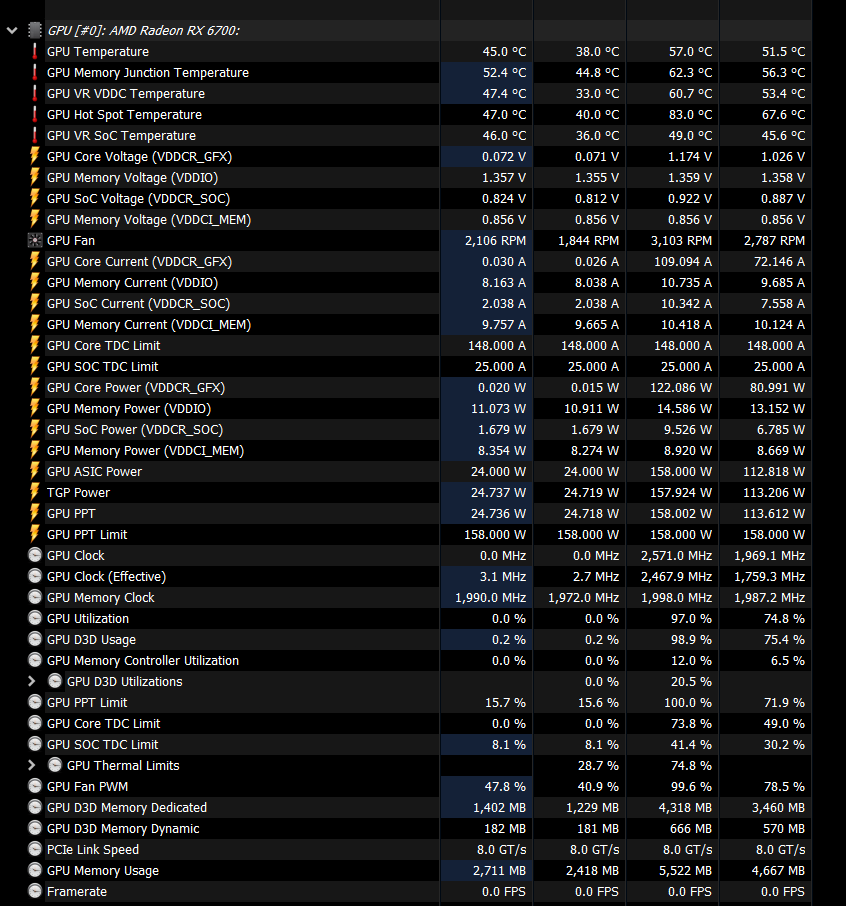Select the GPU ASIC Power row label
Viewport: 846px width, 906px height.
pyautogui.click(x=94, y=471)
